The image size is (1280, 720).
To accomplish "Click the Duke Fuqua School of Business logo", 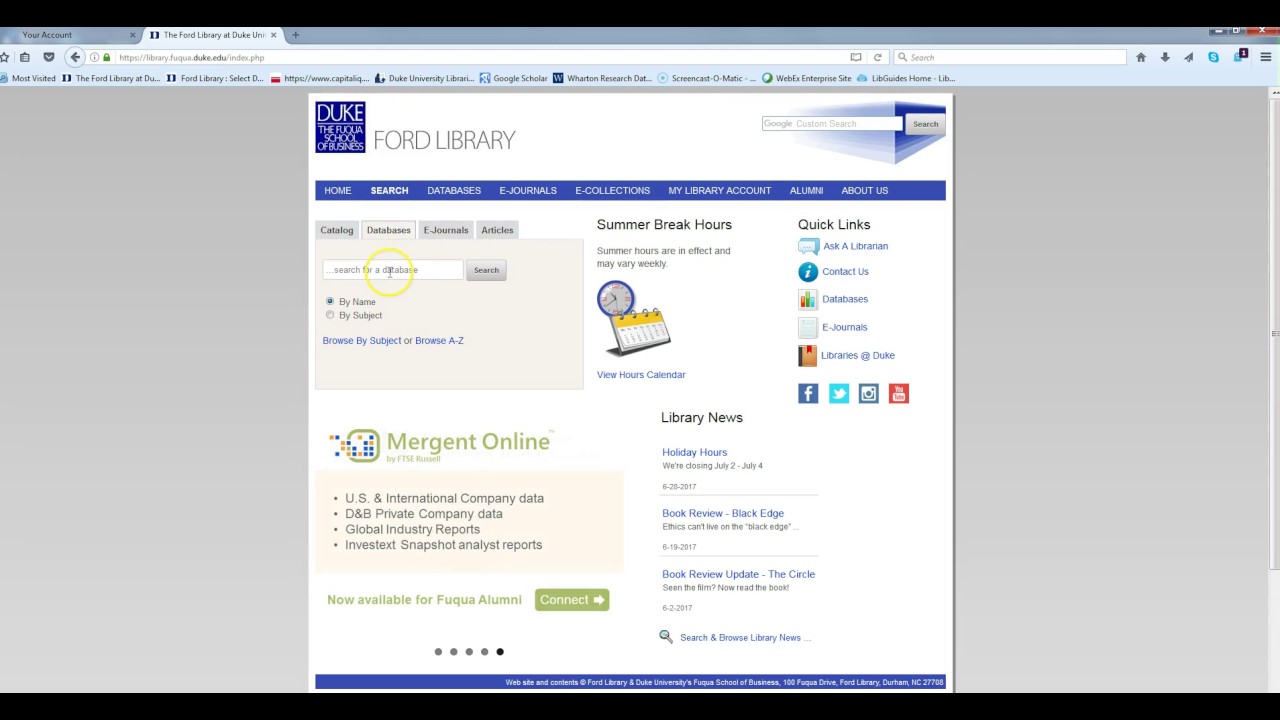I will pyautogui.click(x=340, y=127).
